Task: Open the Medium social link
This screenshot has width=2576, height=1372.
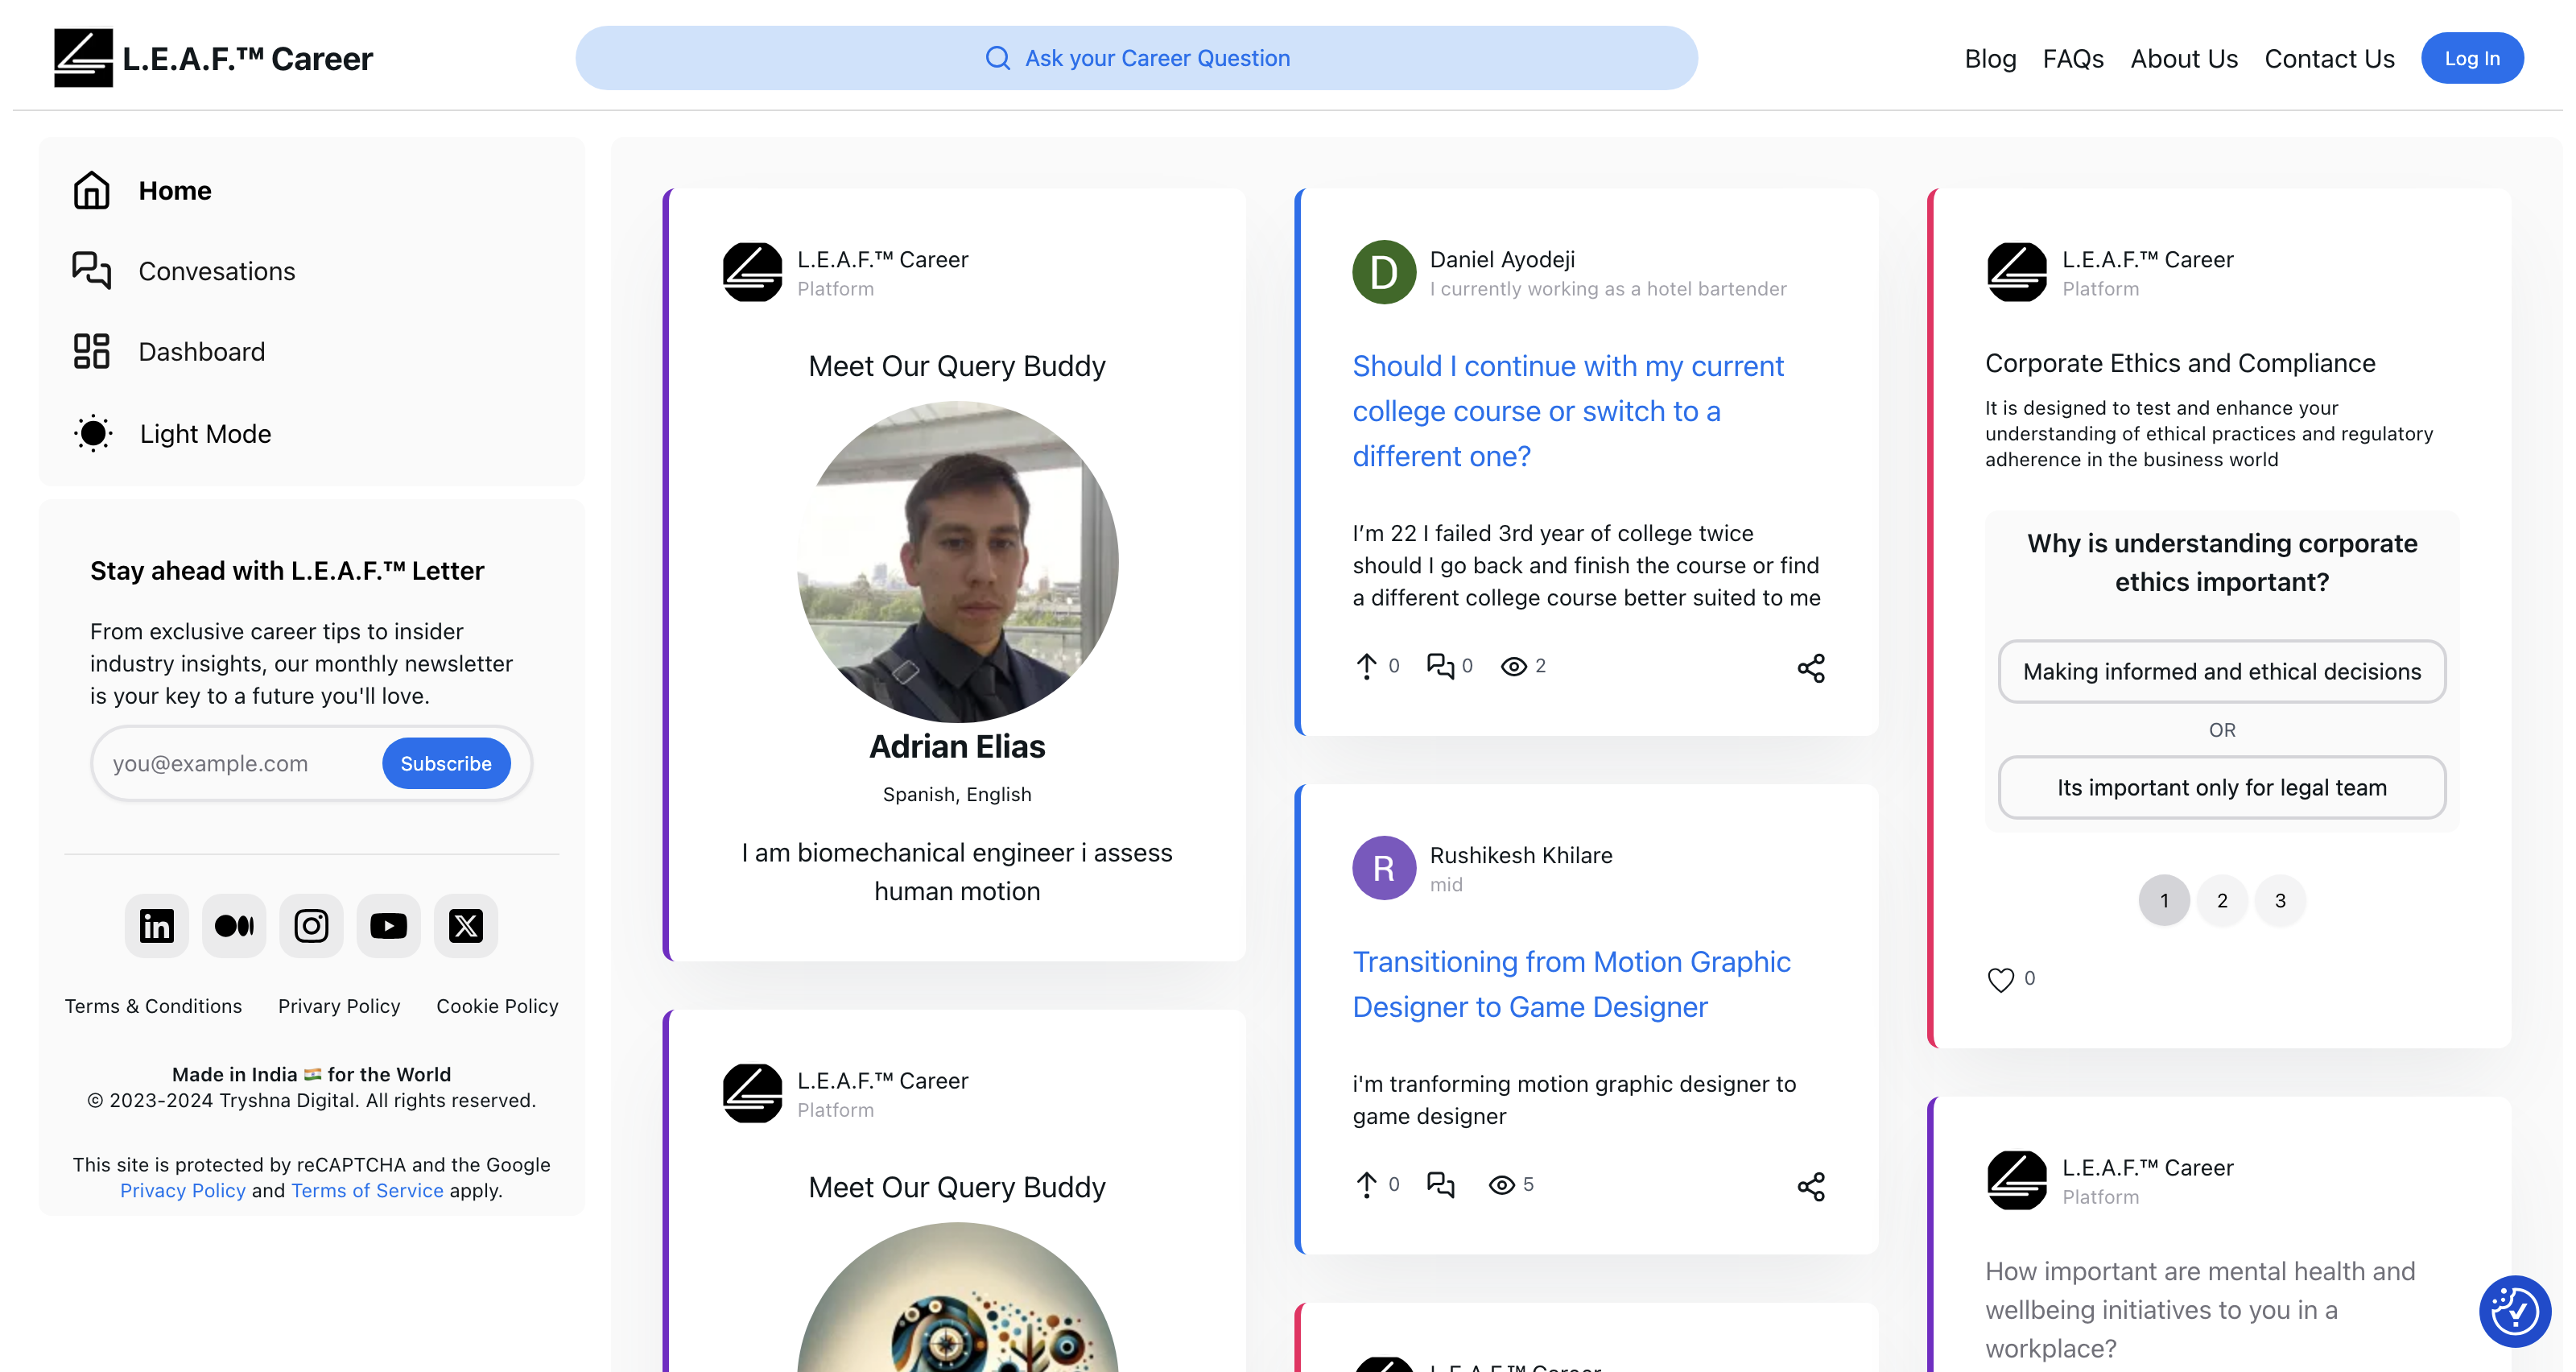Action: pyautogui.click(x=234, y=926)
